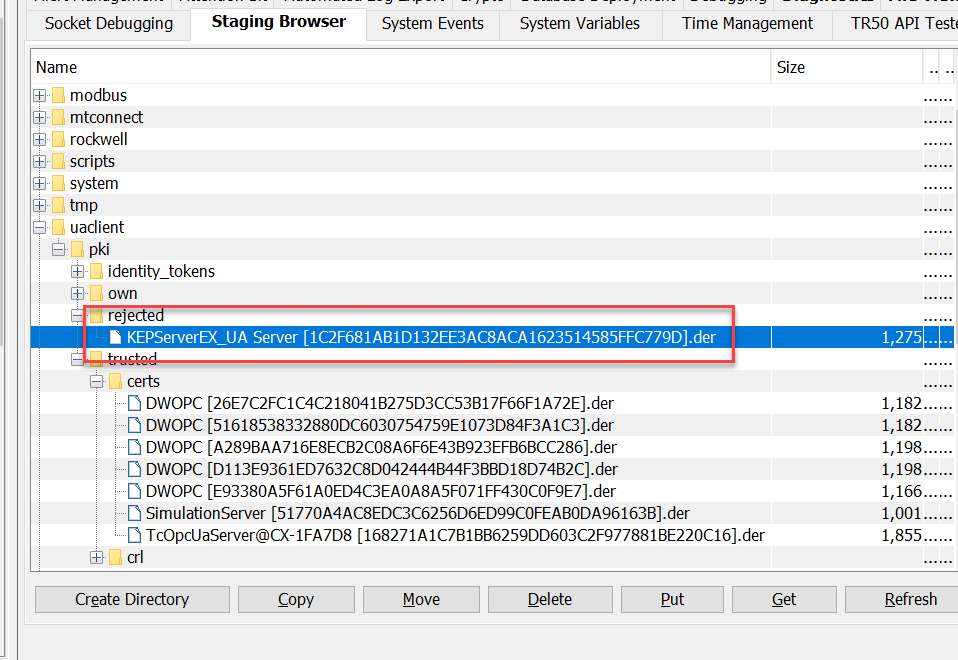Click the rockwell folder icon
The width and height of the screenshot is (958, 660).
pyautogui.click(x=58, y=139)
